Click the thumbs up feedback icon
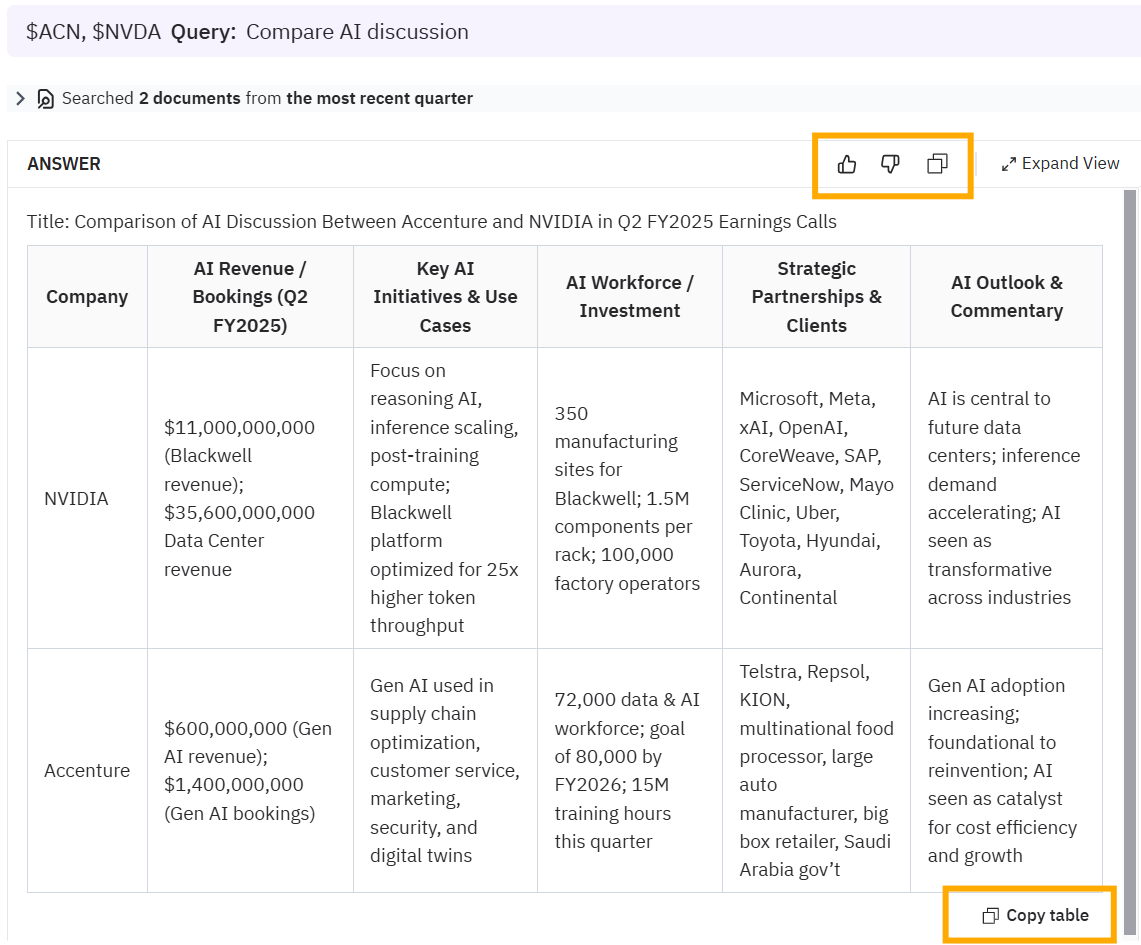The image size is (1141, 945). pos(847,164)
